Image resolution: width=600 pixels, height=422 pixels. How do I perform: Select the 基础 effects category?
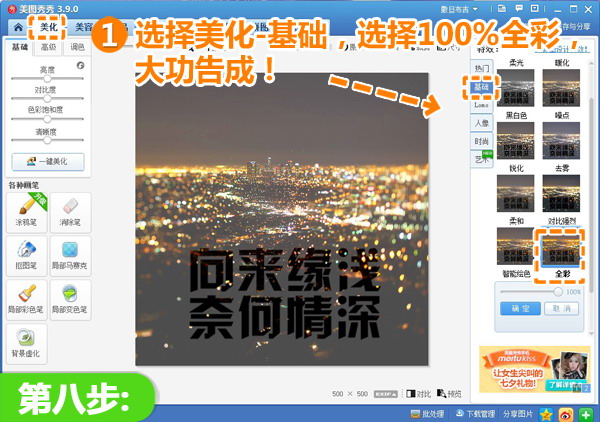coord(482,87)
